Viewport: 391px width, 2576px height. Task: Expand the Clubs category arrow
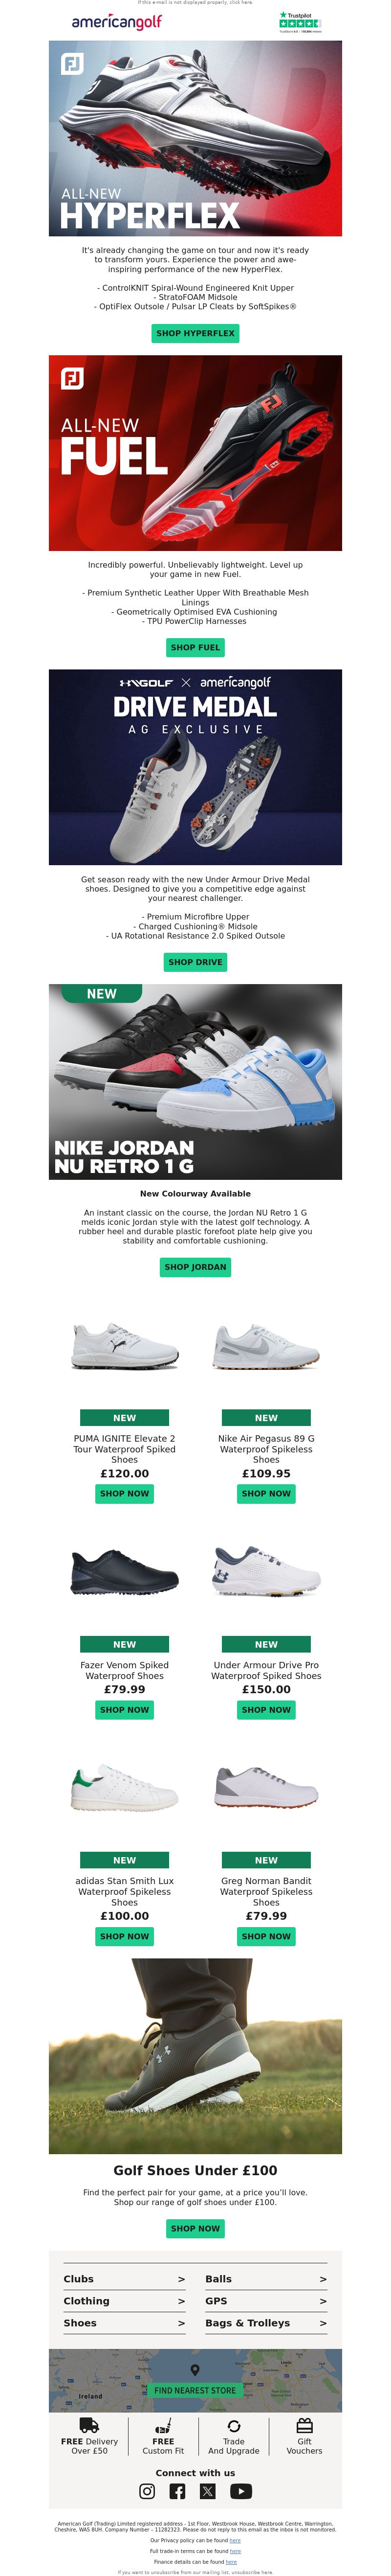click(x=182, y=2279)
